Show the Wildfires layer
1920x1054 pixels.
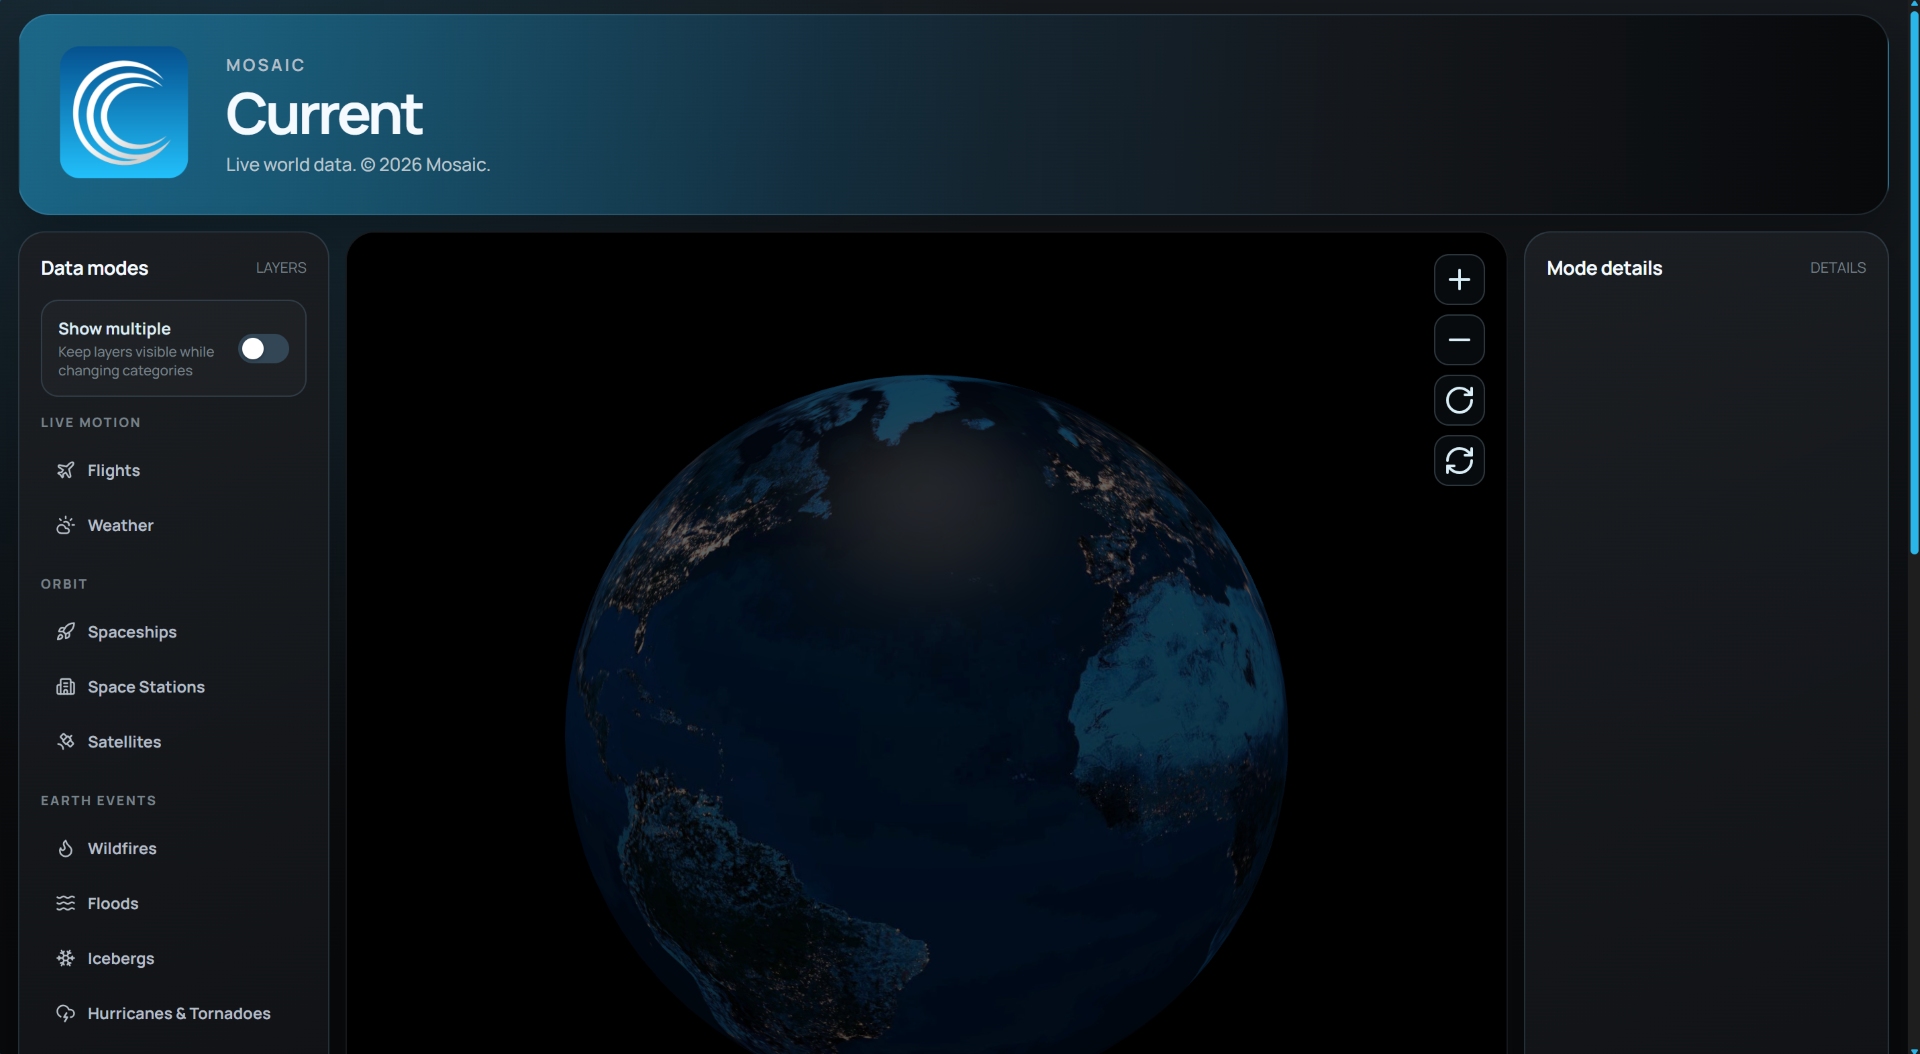pyautogui.click(x=173, y=848)
